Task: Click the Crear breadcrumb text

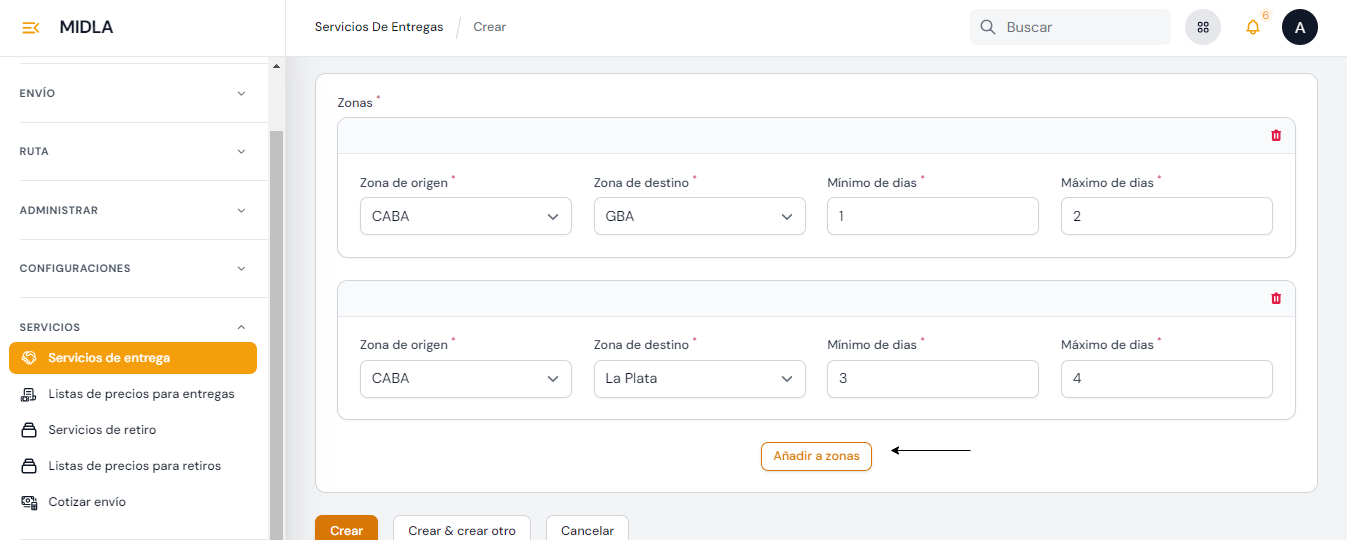Action: tap(490, 27)
